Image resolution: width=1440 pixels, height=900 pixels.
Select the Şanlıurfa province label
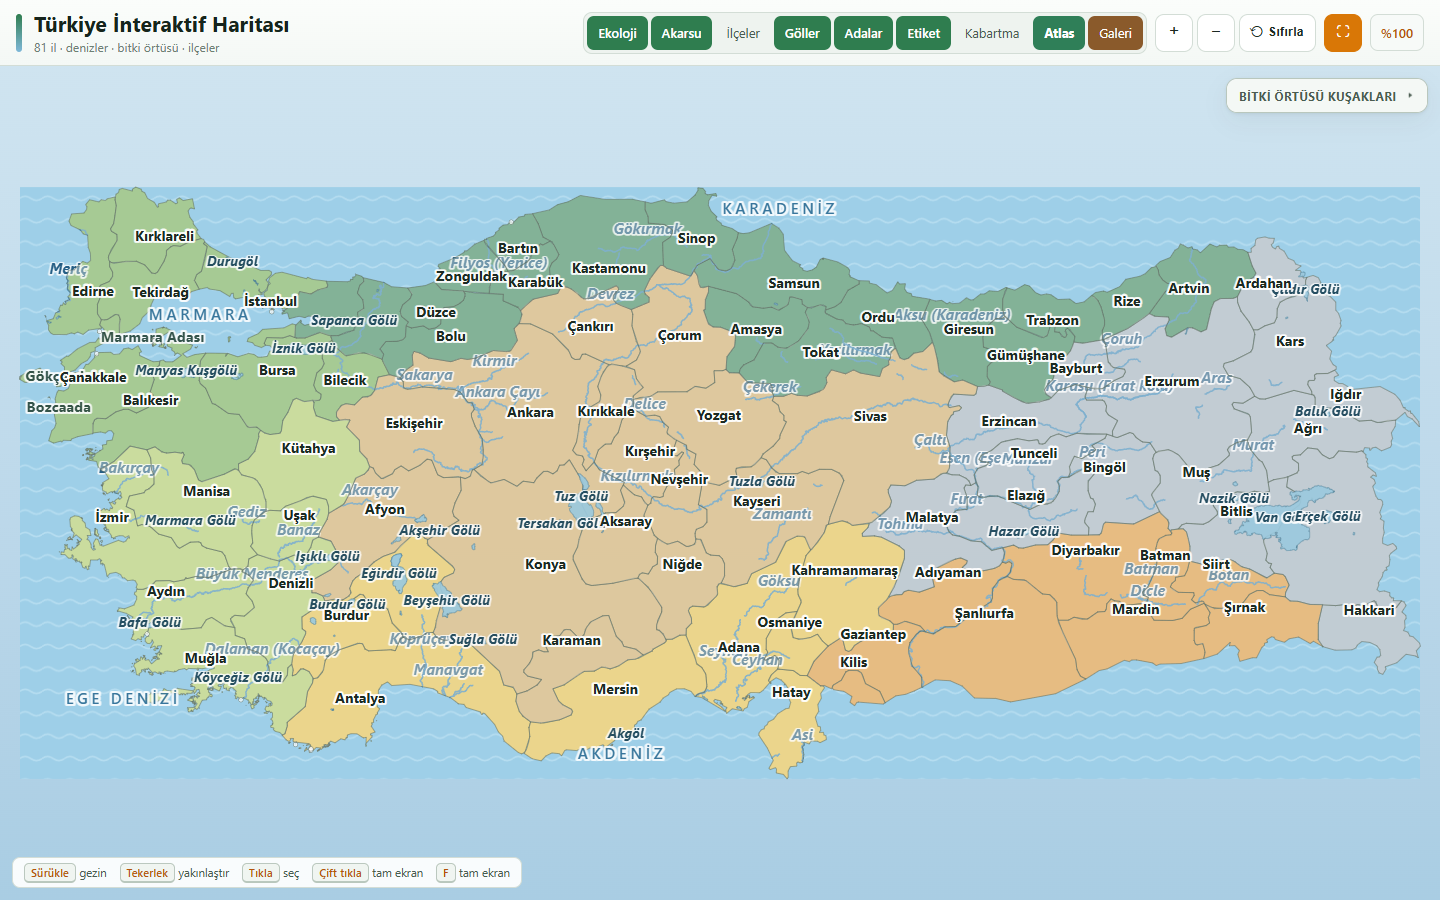[x=984, y=613]
